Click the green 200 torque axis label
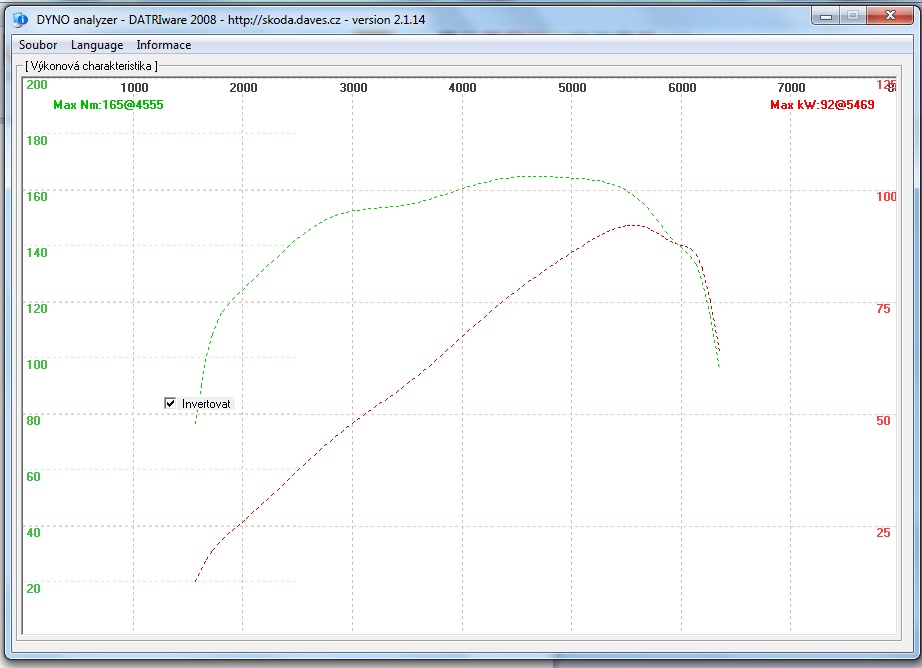The image size is (922, 668). tap(36, 84)
